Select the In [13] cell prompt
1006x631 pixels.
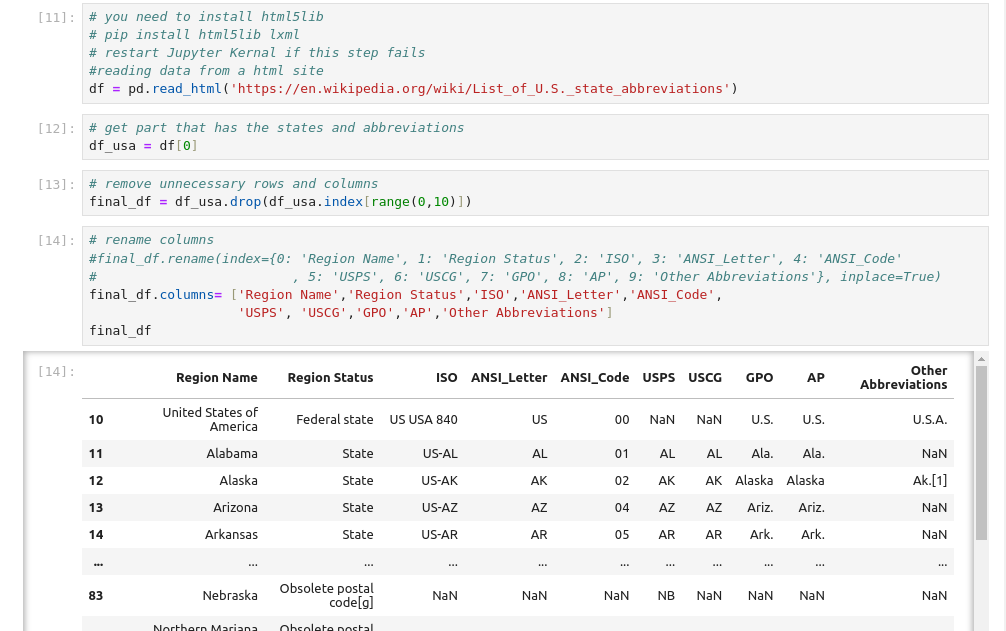click(56, 184)
